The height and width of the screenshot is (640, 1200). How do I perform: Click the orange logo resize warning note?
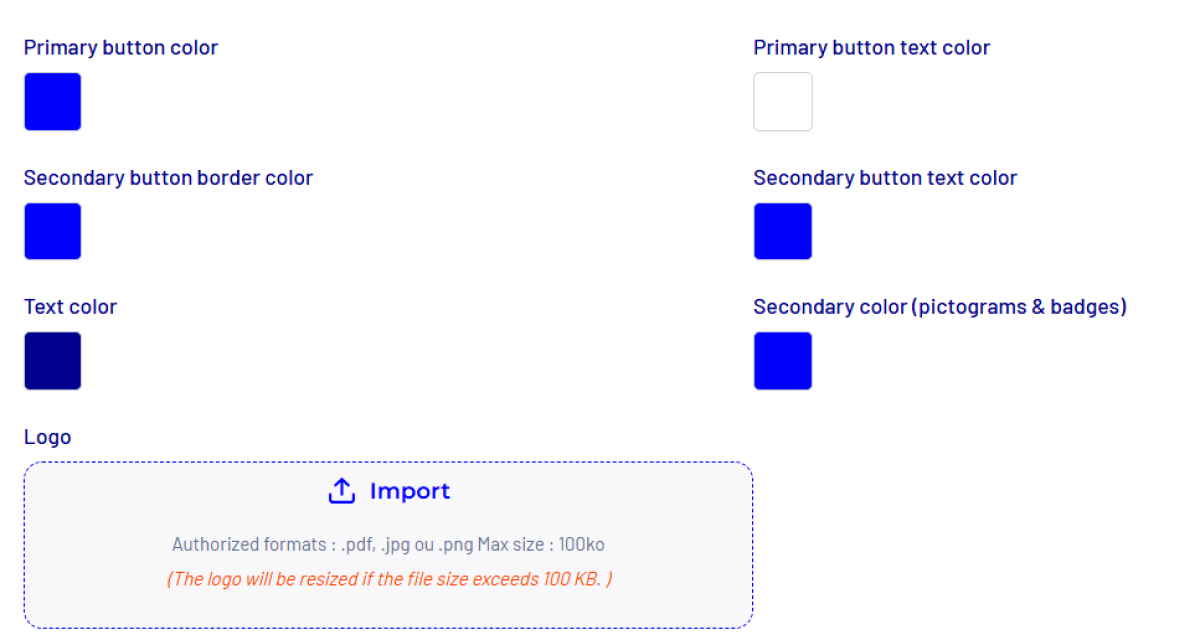click(x=389, y=579)
